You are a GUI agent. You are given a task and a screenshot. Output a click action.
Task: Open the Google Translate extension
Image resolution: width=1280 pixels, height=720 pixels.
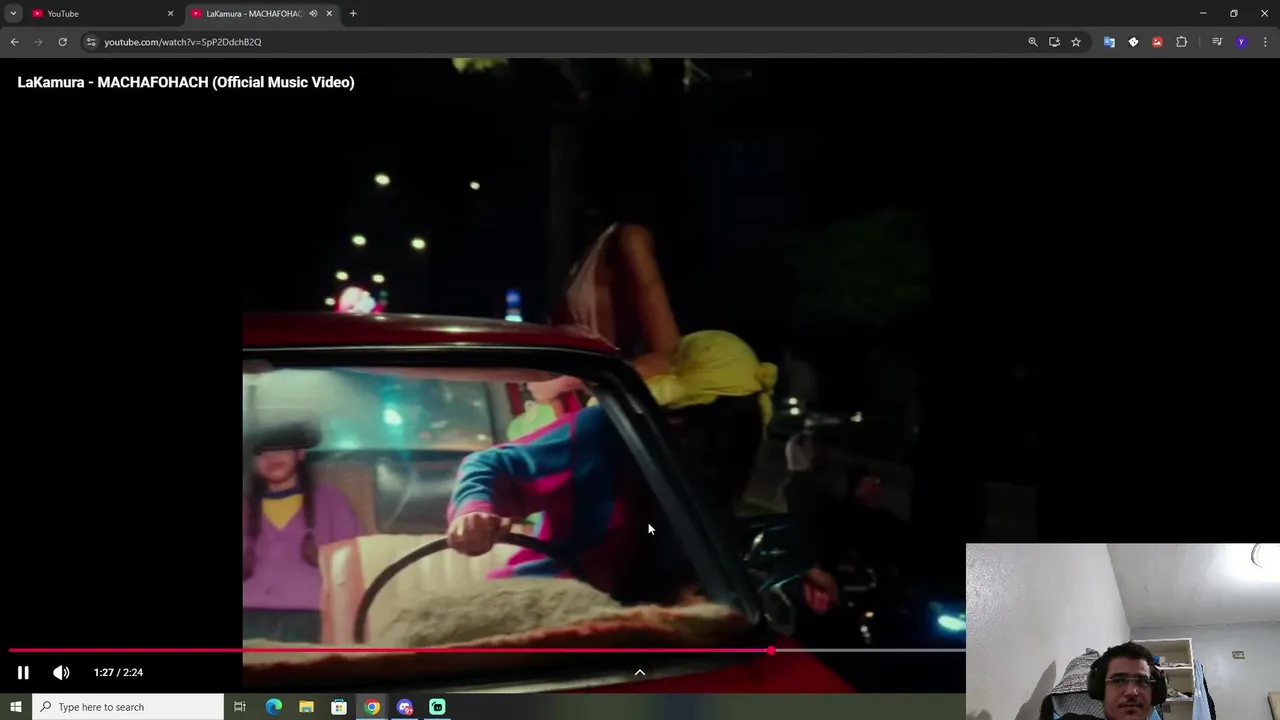[1109, 42]
